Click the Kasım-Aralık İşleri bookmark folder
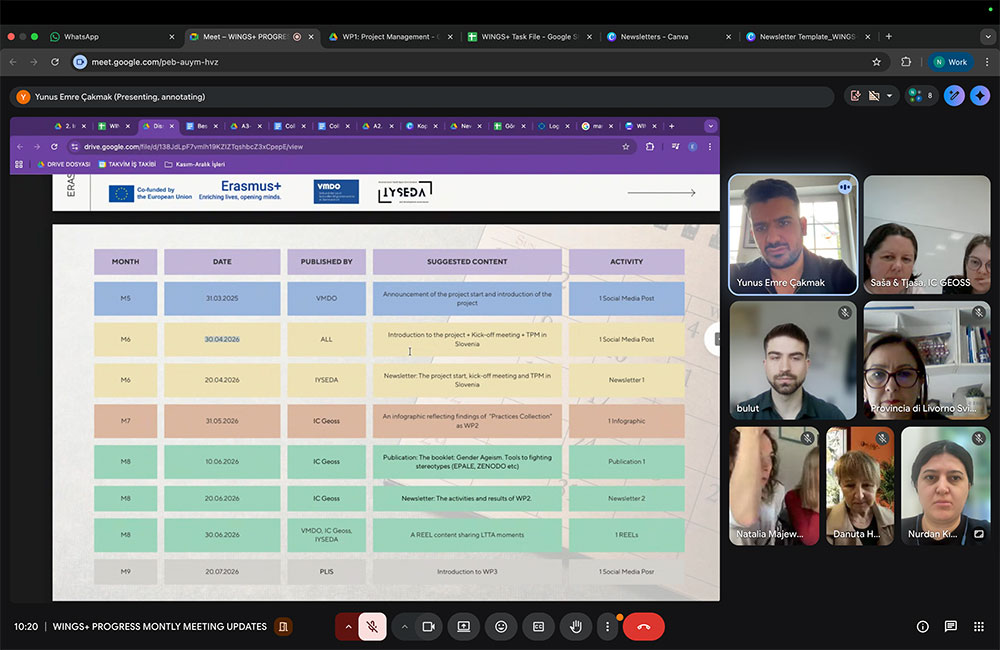1000x650 pixels. tap(195, 164)
